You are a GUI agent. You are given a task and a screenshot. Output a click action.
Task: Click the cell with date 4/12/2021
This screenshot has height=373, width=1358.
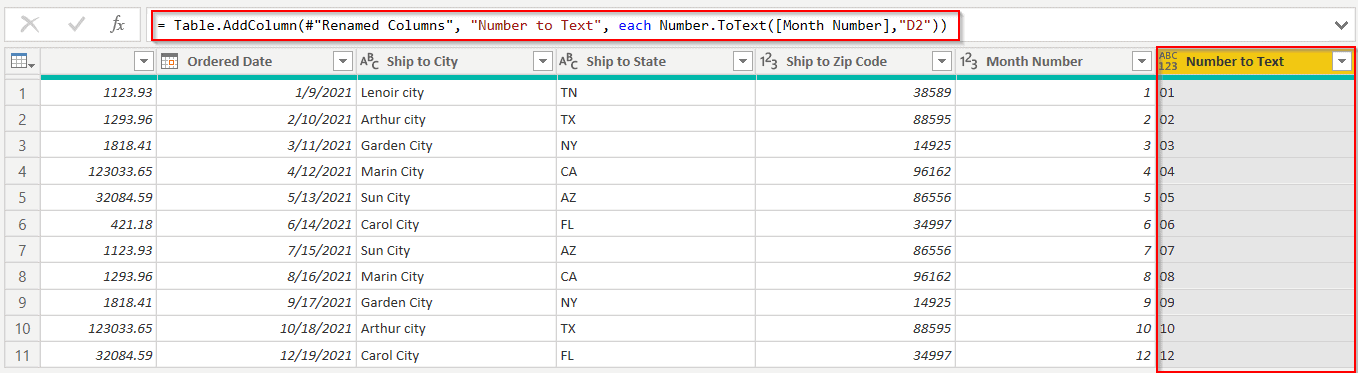[x=256, y=172]
